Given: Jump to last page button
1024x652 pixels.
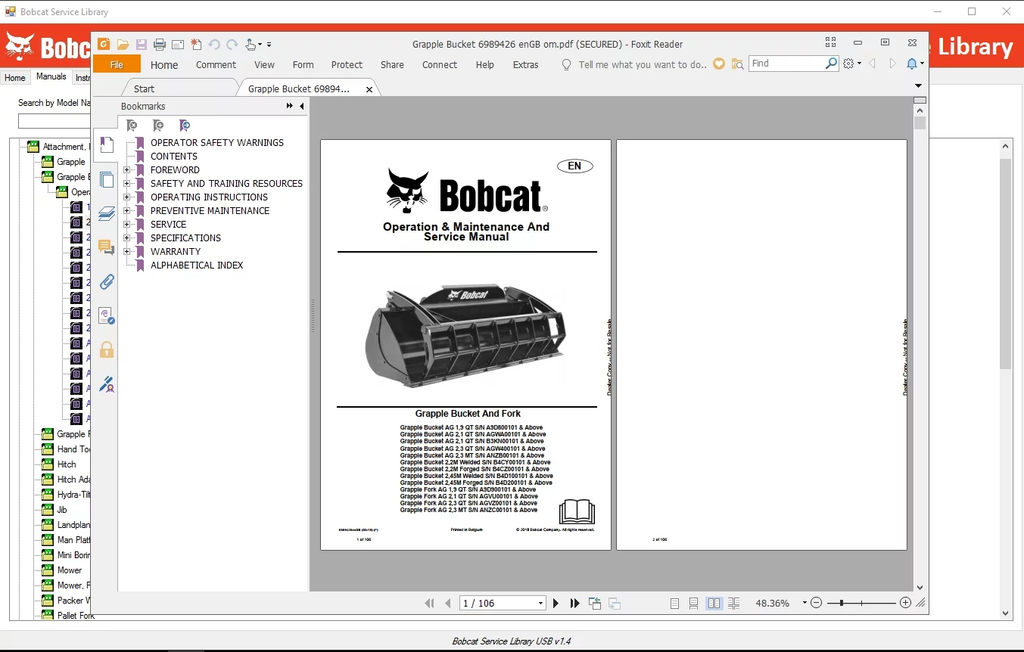Looking at the screenshot, I should tap(575, 603).
